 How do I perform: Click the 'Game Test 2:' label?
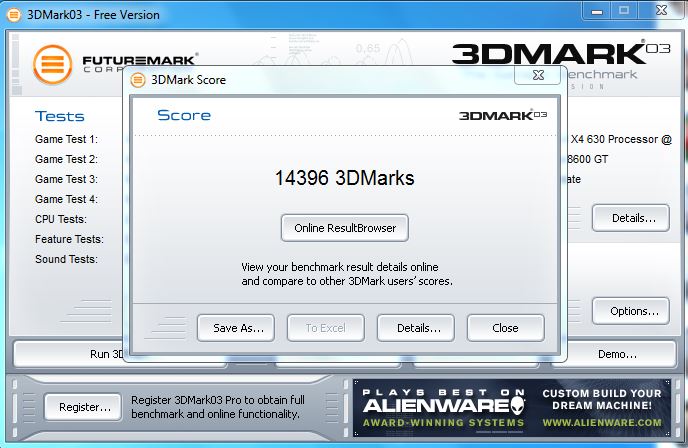tap(66, 159)
